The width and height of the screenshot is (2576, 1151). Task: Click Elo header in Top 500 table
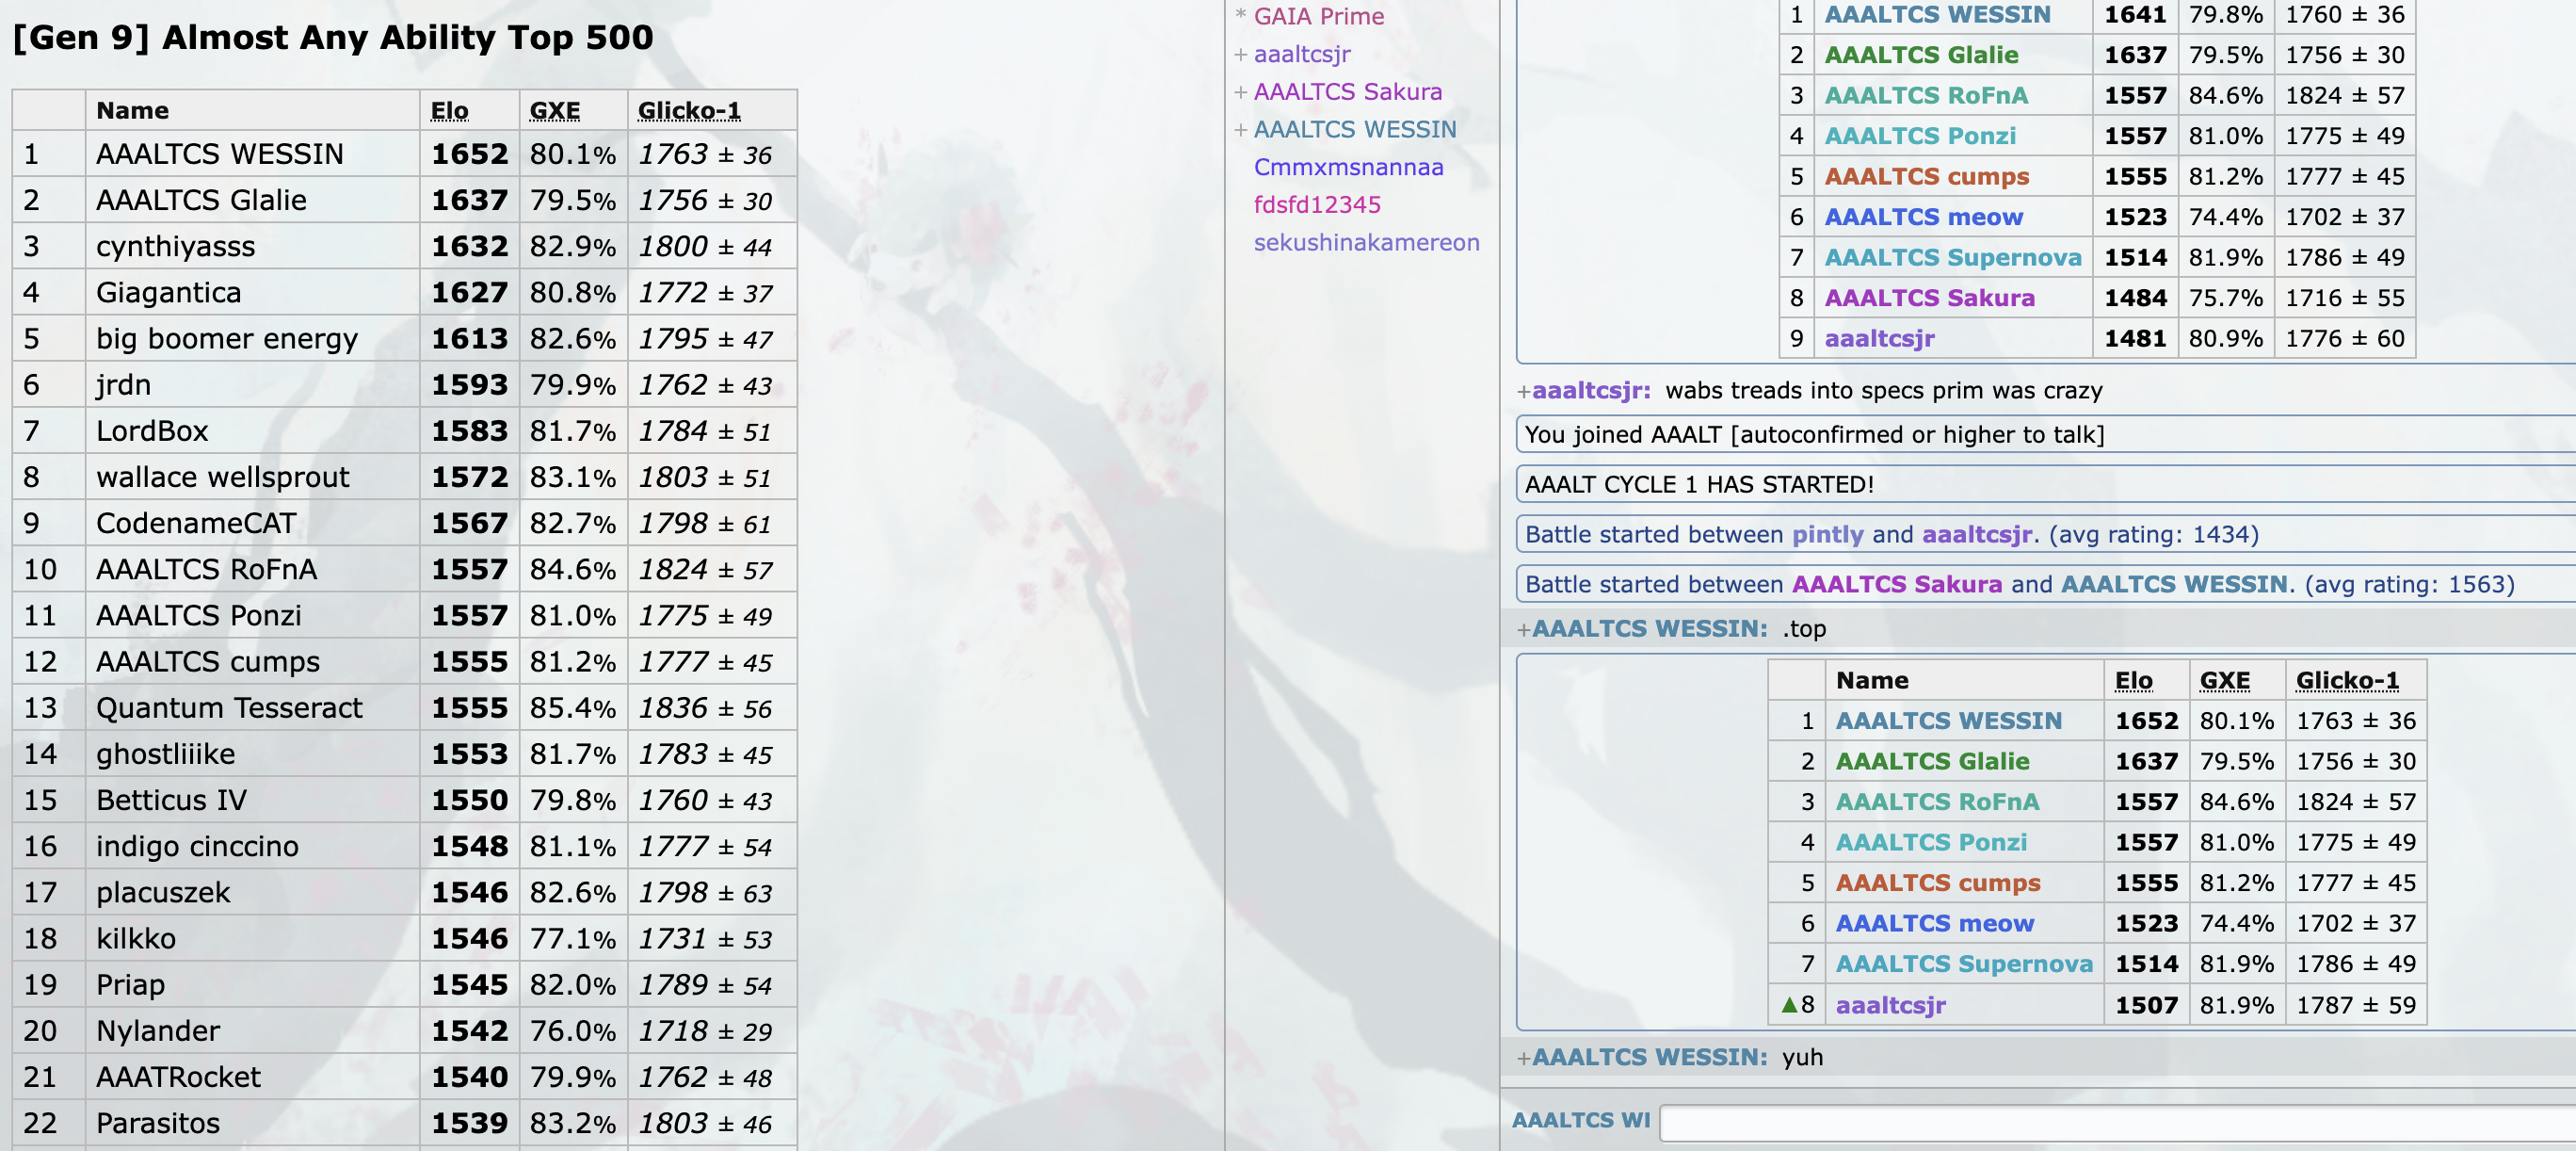pos(449,111)
